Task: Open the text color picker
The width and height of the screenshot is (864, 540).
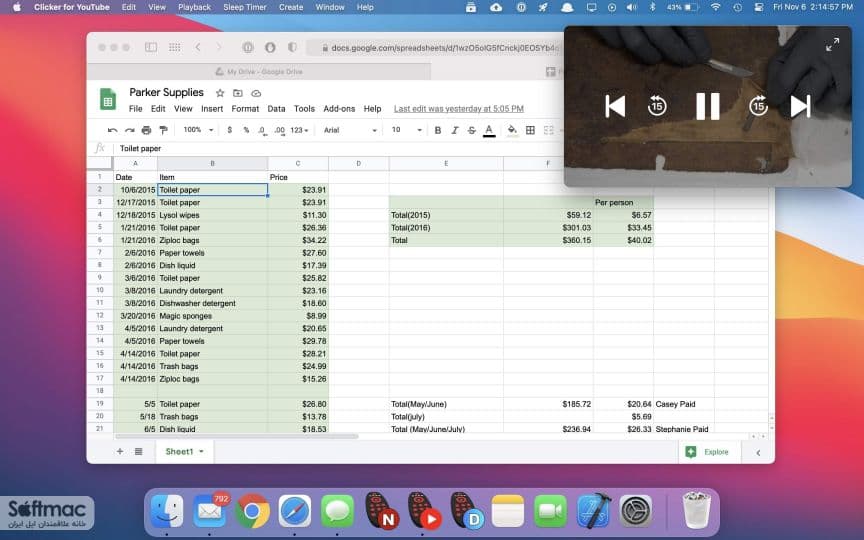Action: (489, 131)
